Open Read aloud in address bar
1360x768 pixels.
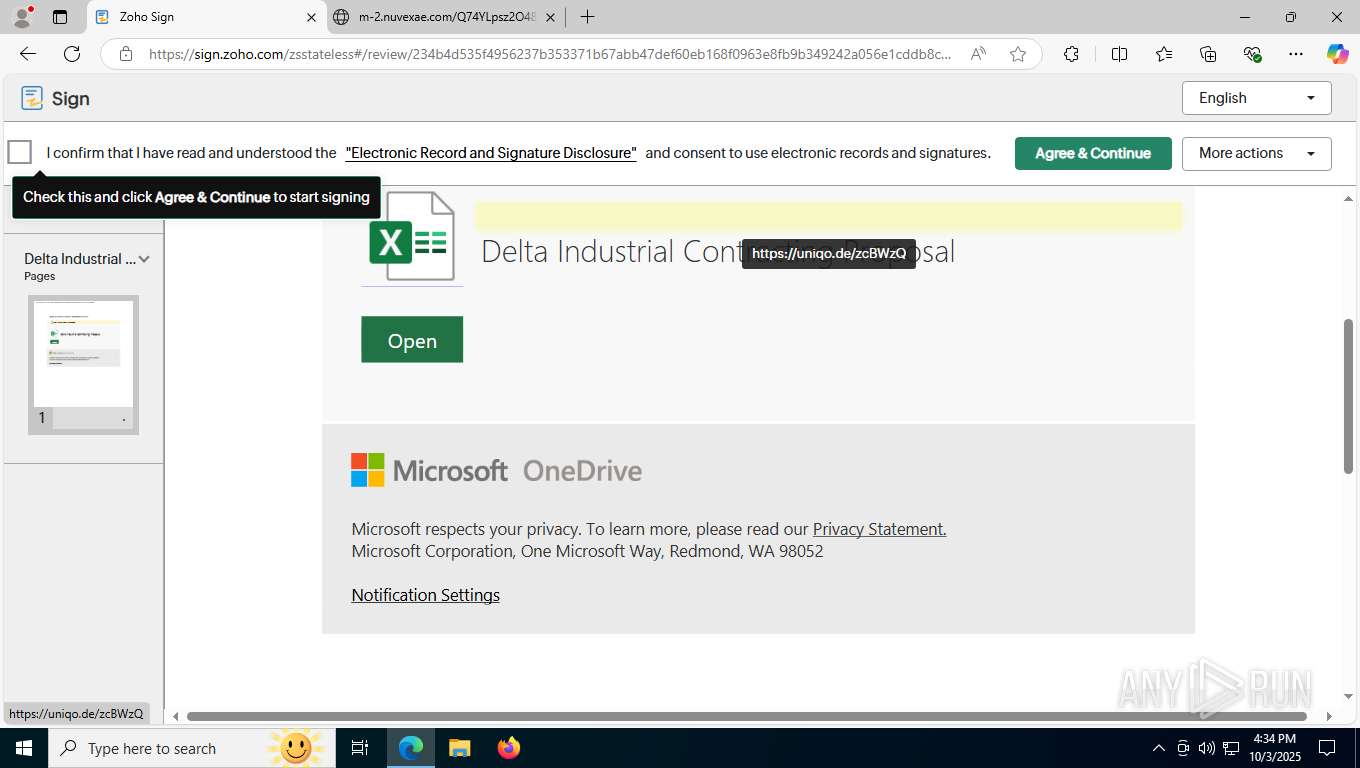click(x=978, y=54)
